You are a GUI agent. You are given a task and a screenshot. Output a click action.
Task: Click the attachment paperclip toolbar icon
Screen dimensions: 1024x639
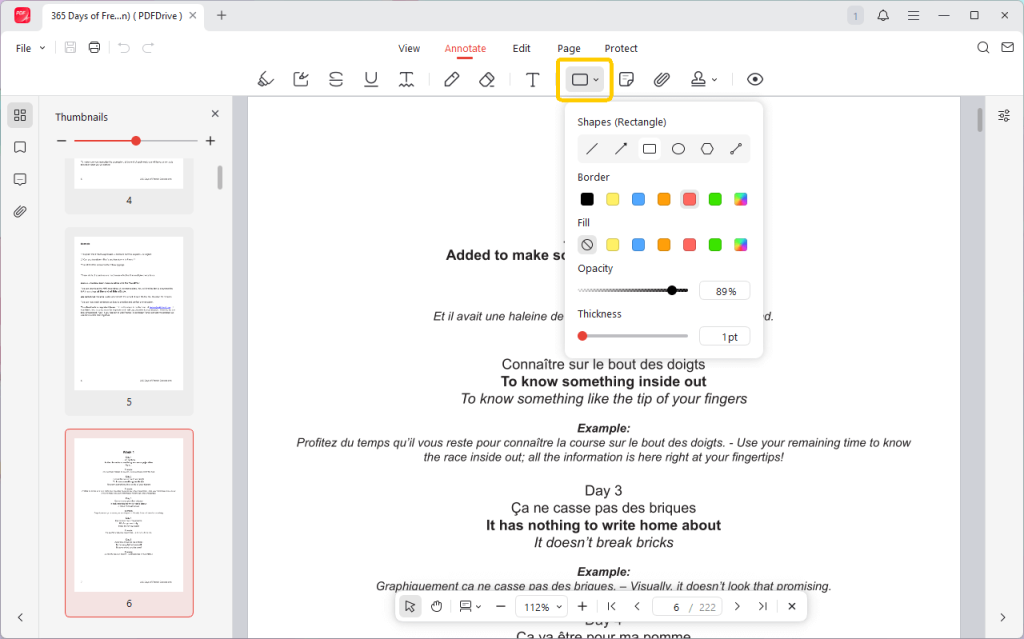coord(661,79)
